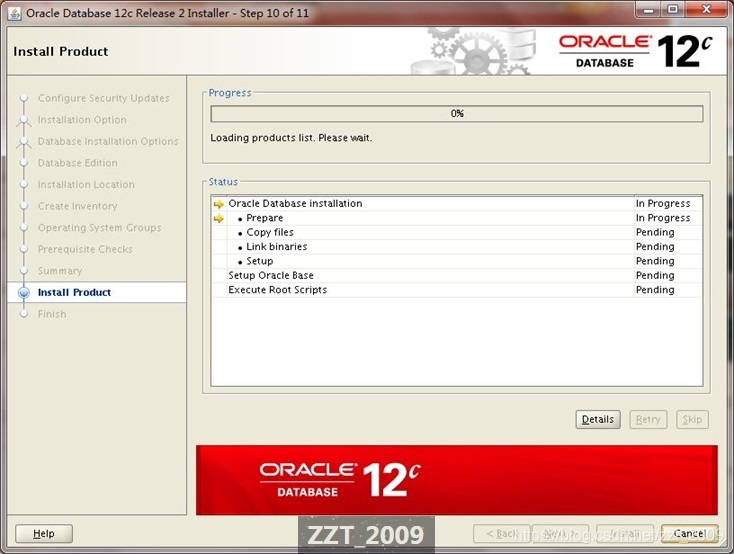Click the Back button
This screenshot has height=554, width=734.
pyautogui.click(x=501, y=533)
